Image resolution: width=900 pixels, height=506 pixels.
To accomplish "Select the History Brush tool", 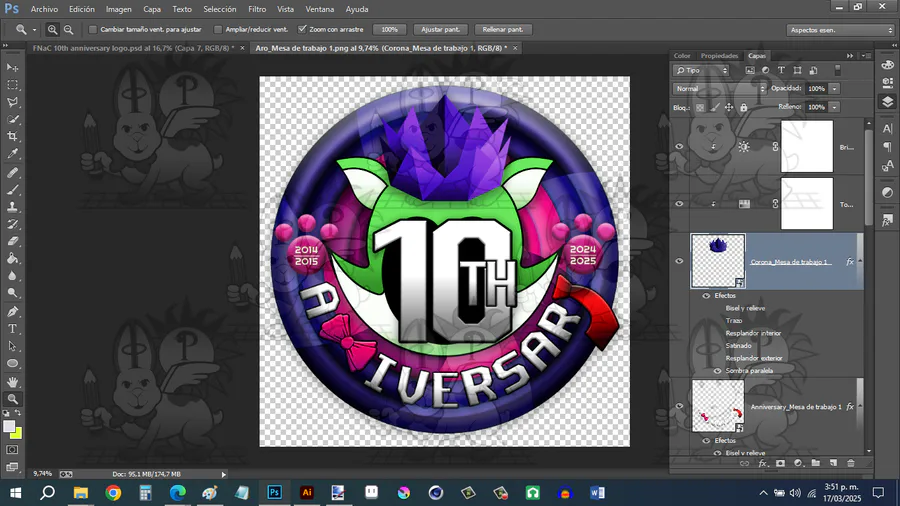I will 12,224.
